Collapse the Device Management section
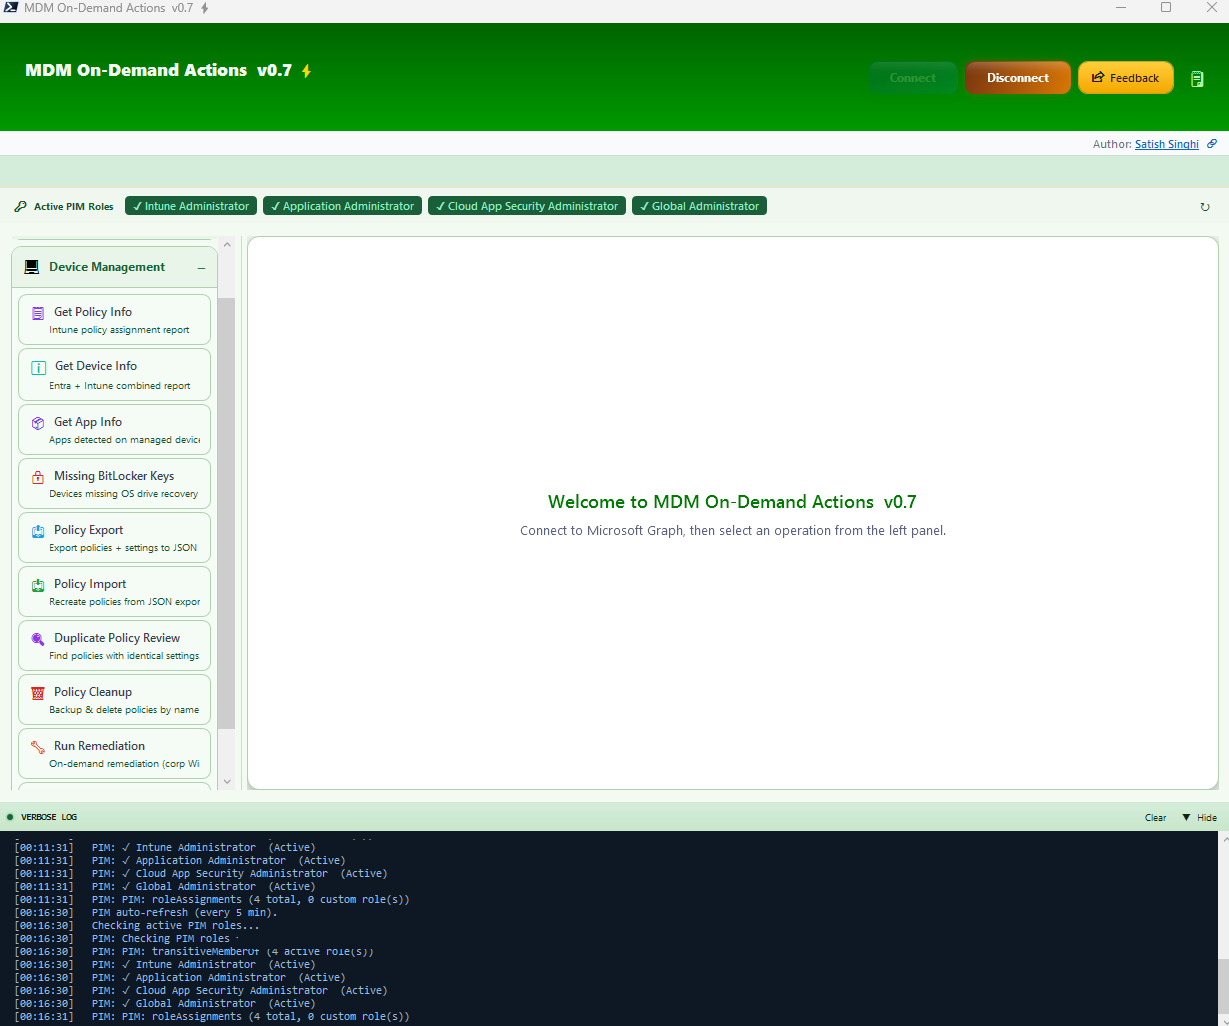 (x=201, y=268)
